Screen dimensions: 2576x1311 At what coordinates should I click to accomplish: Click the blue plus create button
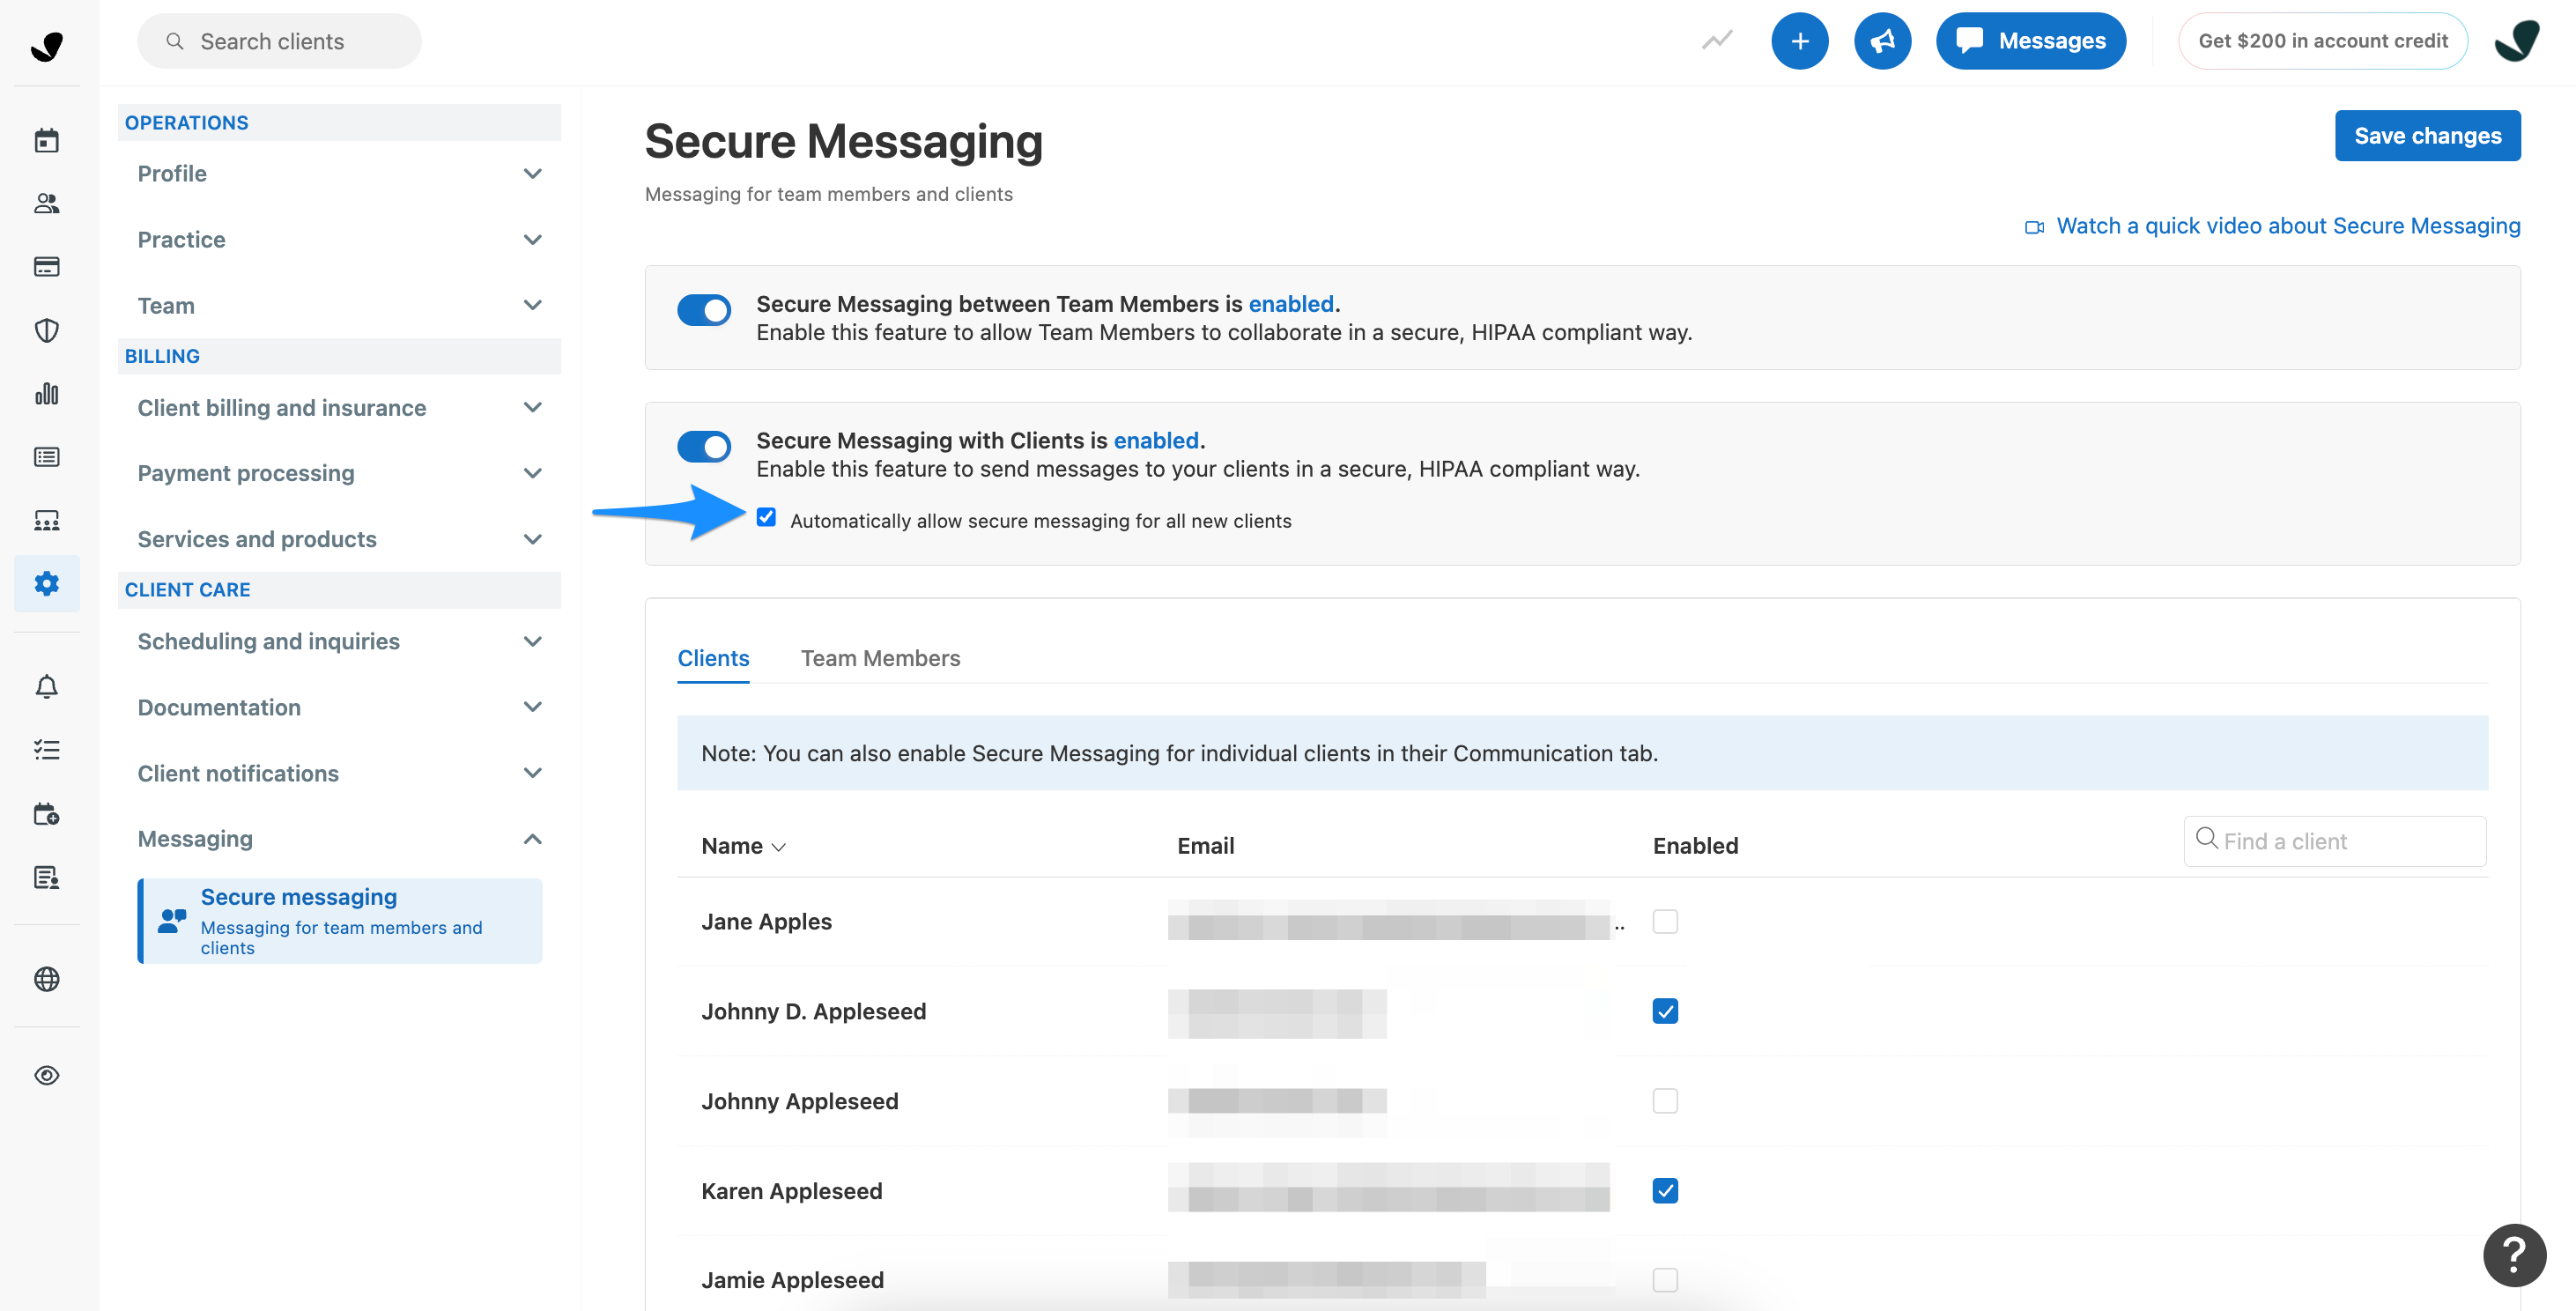pyautogui.click(x=1799, y=41)
